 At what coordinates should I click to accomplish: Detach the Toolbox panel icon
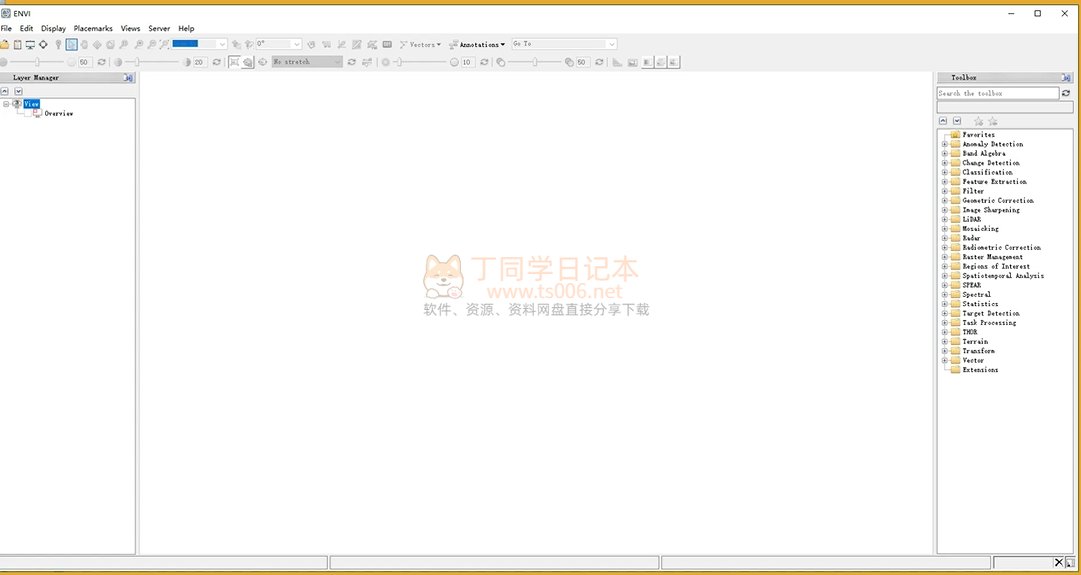pos(1067,78)
